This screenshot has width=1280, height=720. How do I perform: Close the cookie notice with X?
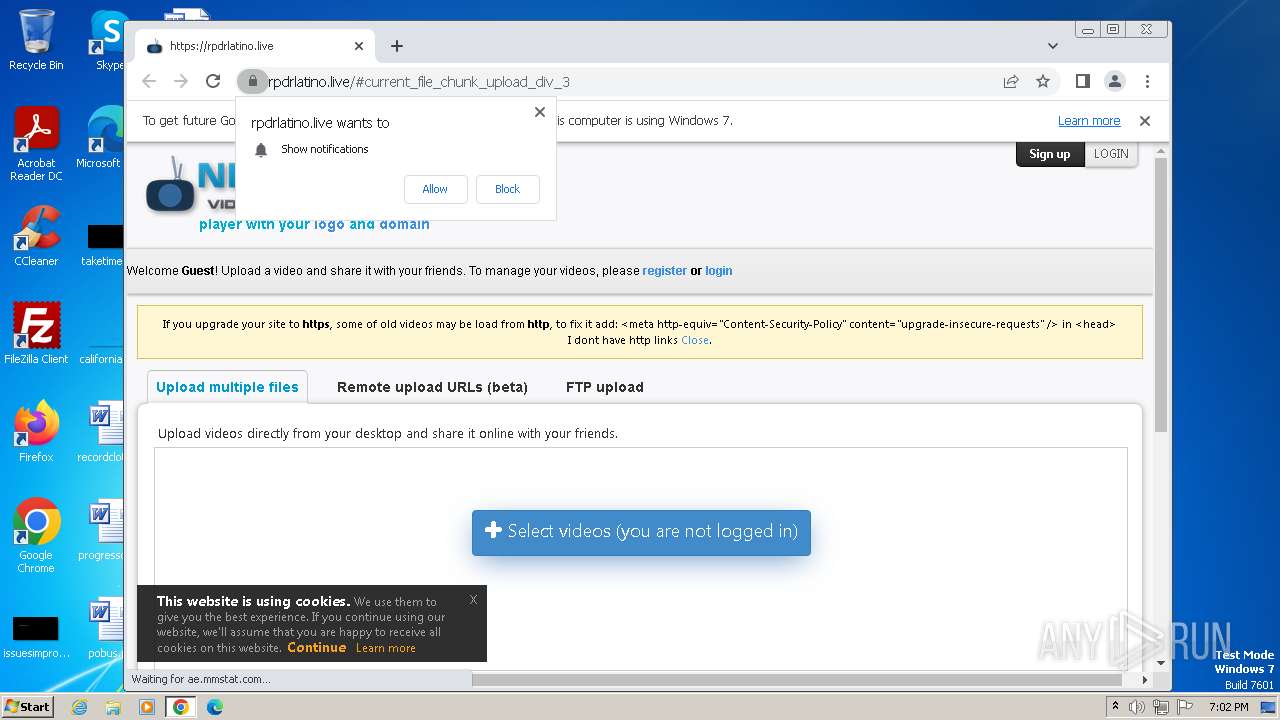tap(473, 600)
